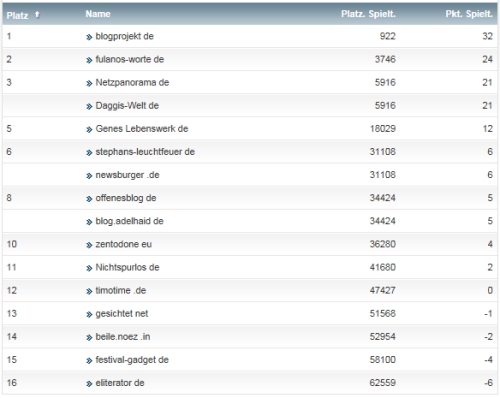Click arrow icon before Nichtspurlos de
The width and height of the screenshot is (500, 398).
pos(89,268)
